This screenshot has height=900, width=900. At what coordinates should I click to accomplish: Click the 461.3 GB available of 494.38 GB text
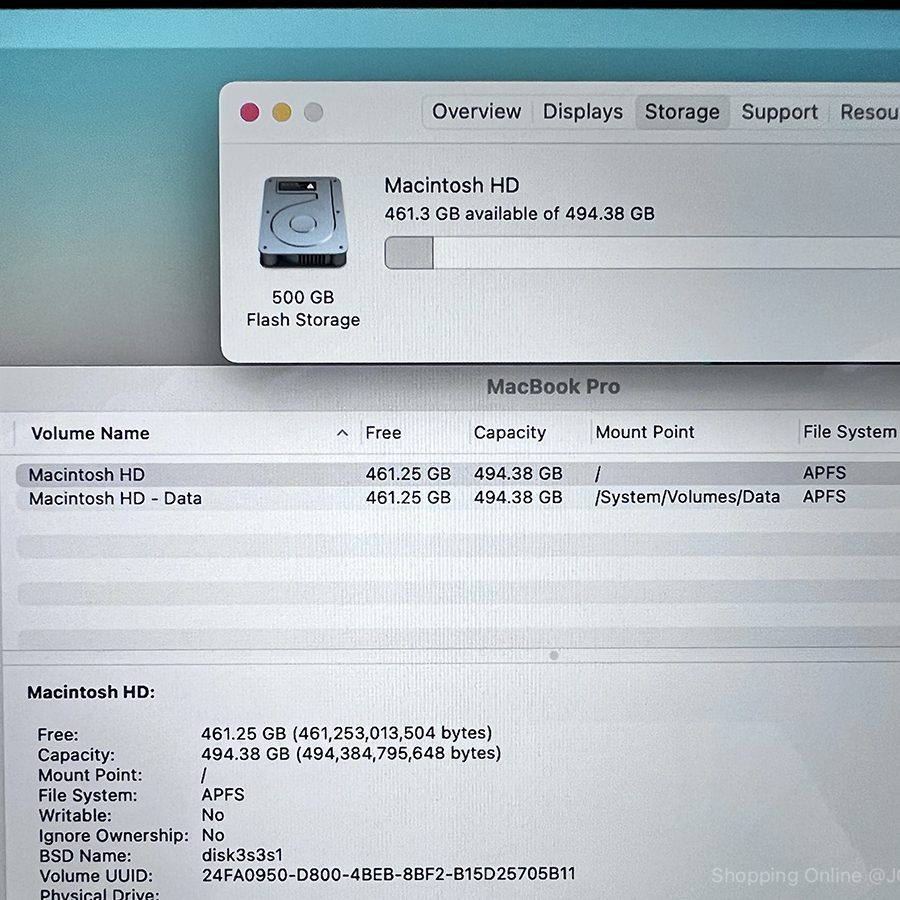(519, 214)
